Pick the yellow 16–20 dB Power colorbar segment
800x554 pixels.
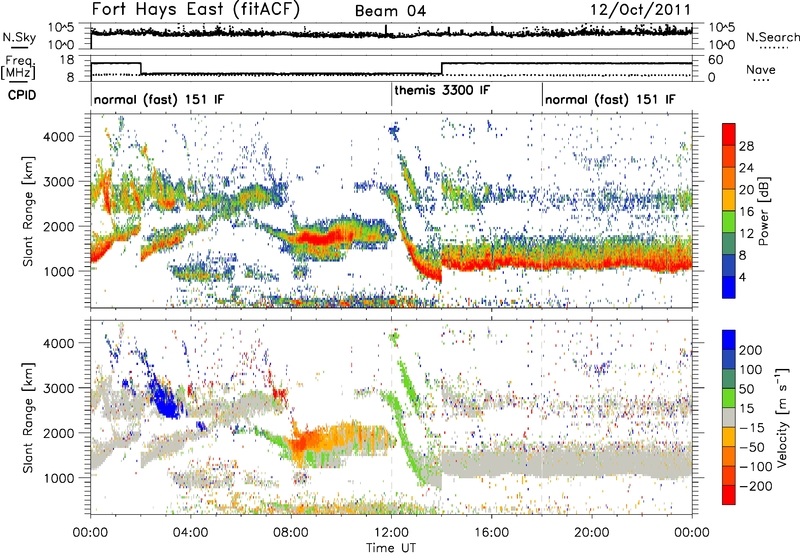729,201
